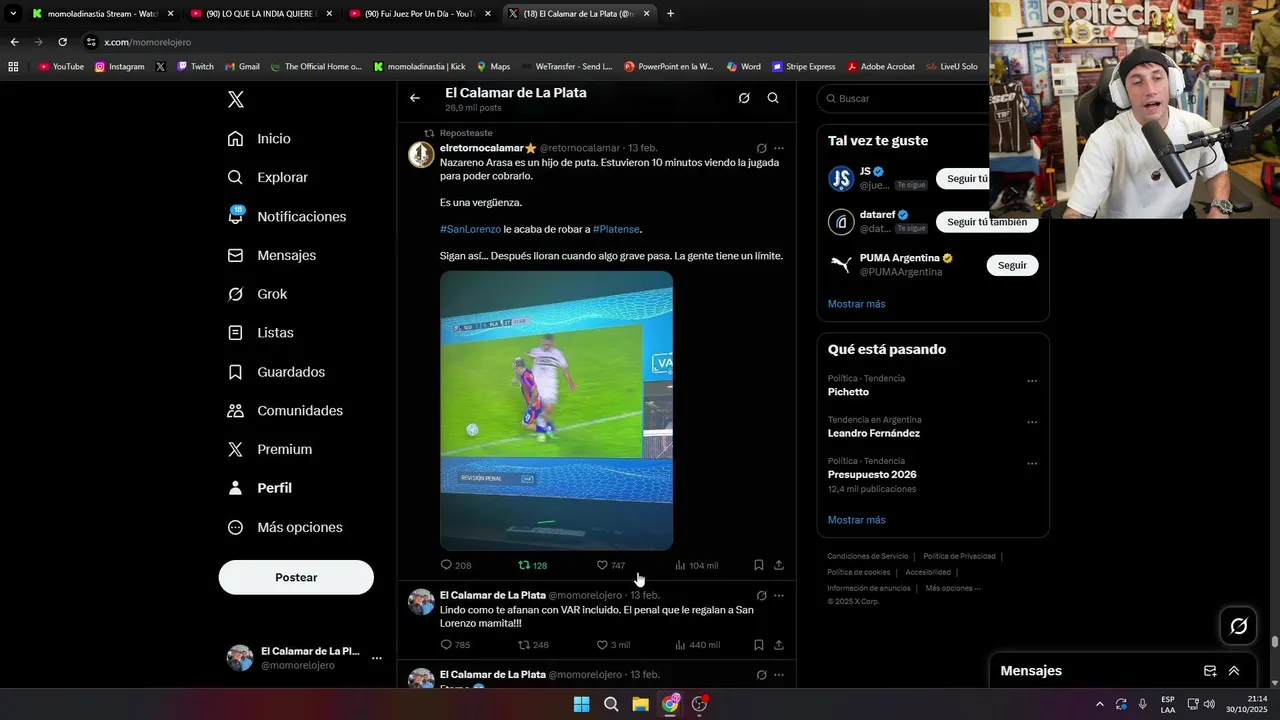The width and height of the screenshot is (1280, 720).
Task: Expand the Mensajes drawer with arrows
Action: coord(1234,671)
